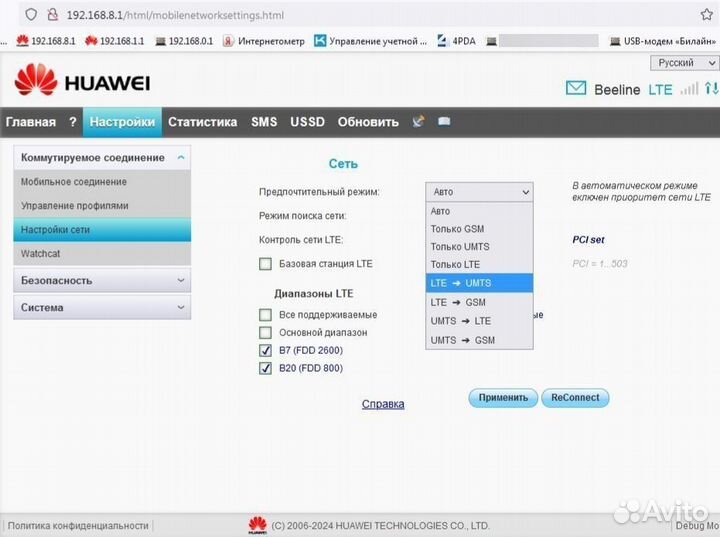
Task: Open the Обновить tab
Action: click(368, 122)
